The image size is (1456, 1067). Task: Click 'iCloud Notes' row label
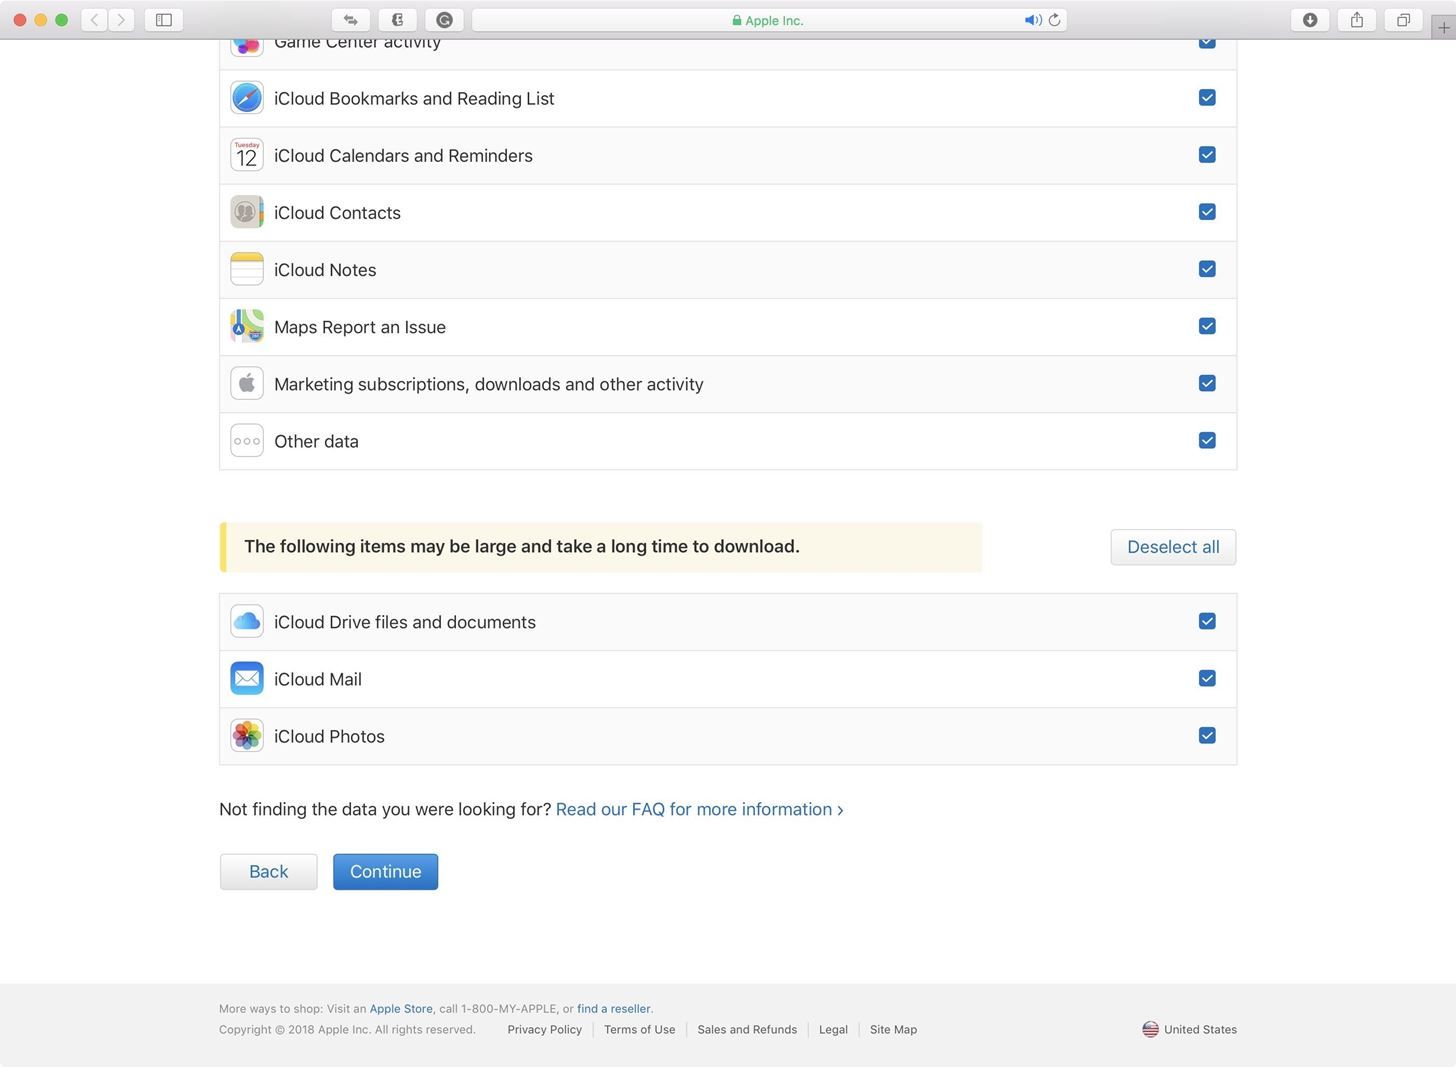point(325,270)
